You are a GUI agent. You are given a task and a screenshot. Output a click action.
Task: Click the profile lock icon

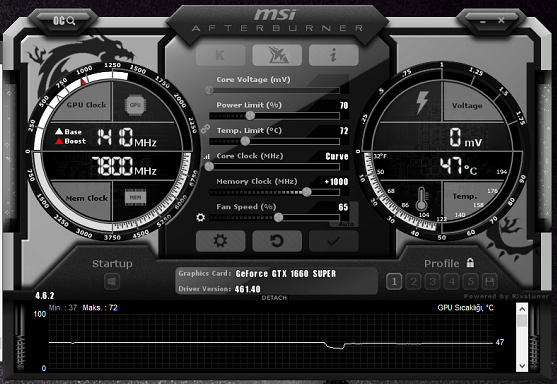tap(470, 263)
